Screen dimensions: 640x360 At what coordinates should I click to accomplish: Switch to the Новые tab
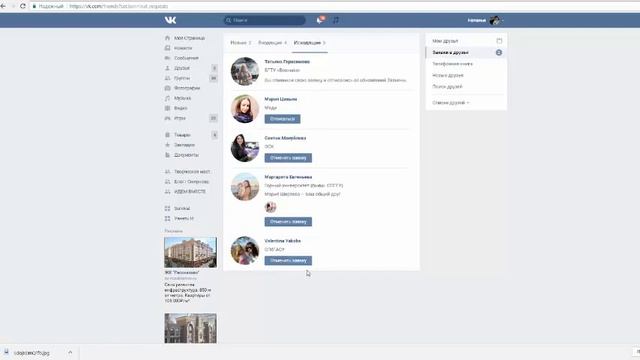pos(240,43)
